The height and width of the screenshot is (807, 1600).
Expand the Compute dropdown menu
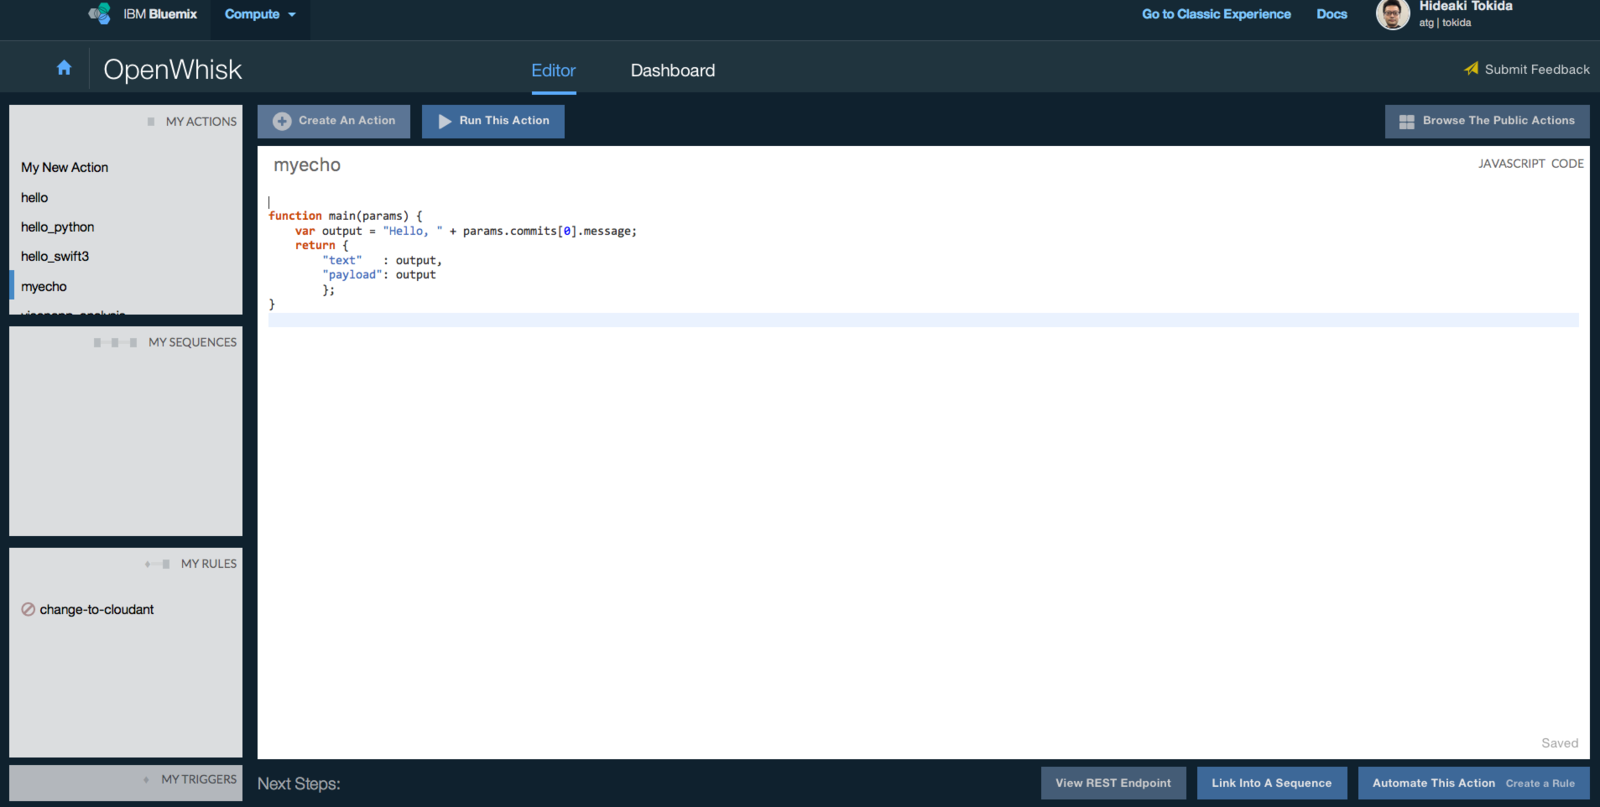(260, 14)
